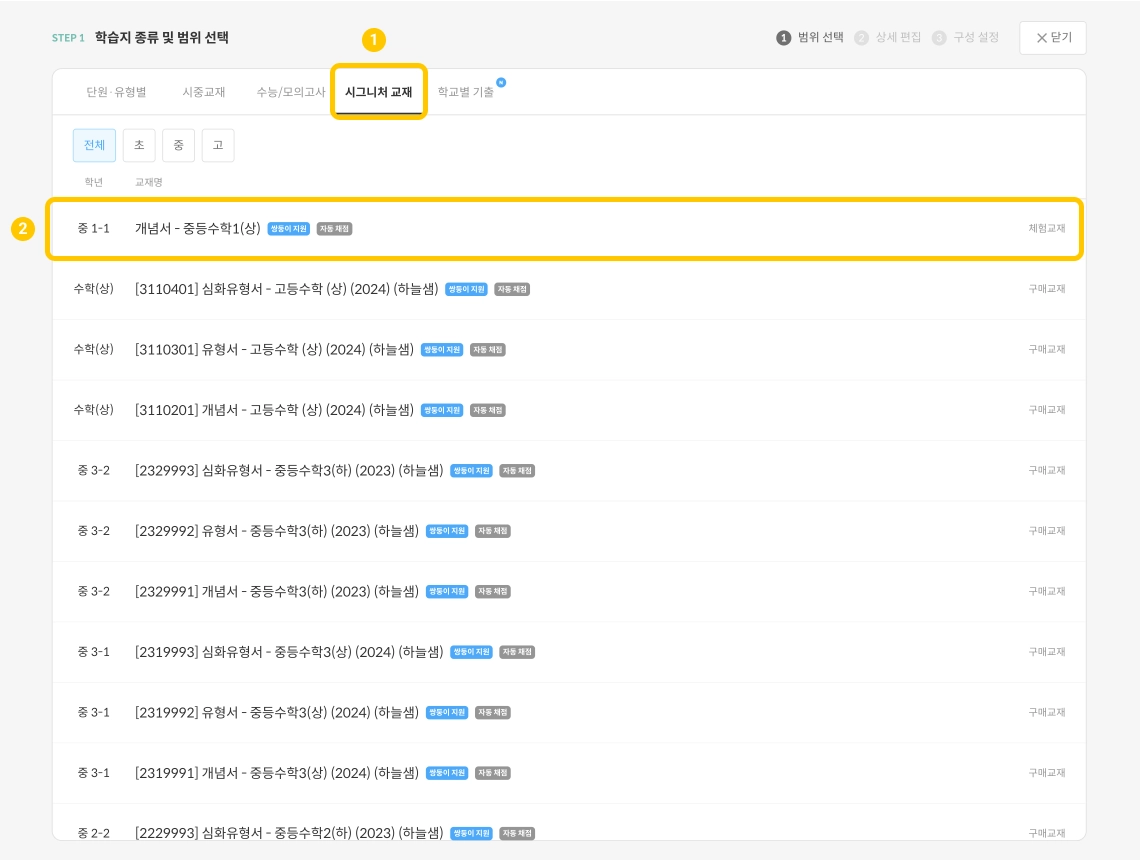The image size is (1140, 860).
Task: Click 쌍둥이 지원 badge on [2329993] row
Action: pyautogui.click(x=471, y=470)
